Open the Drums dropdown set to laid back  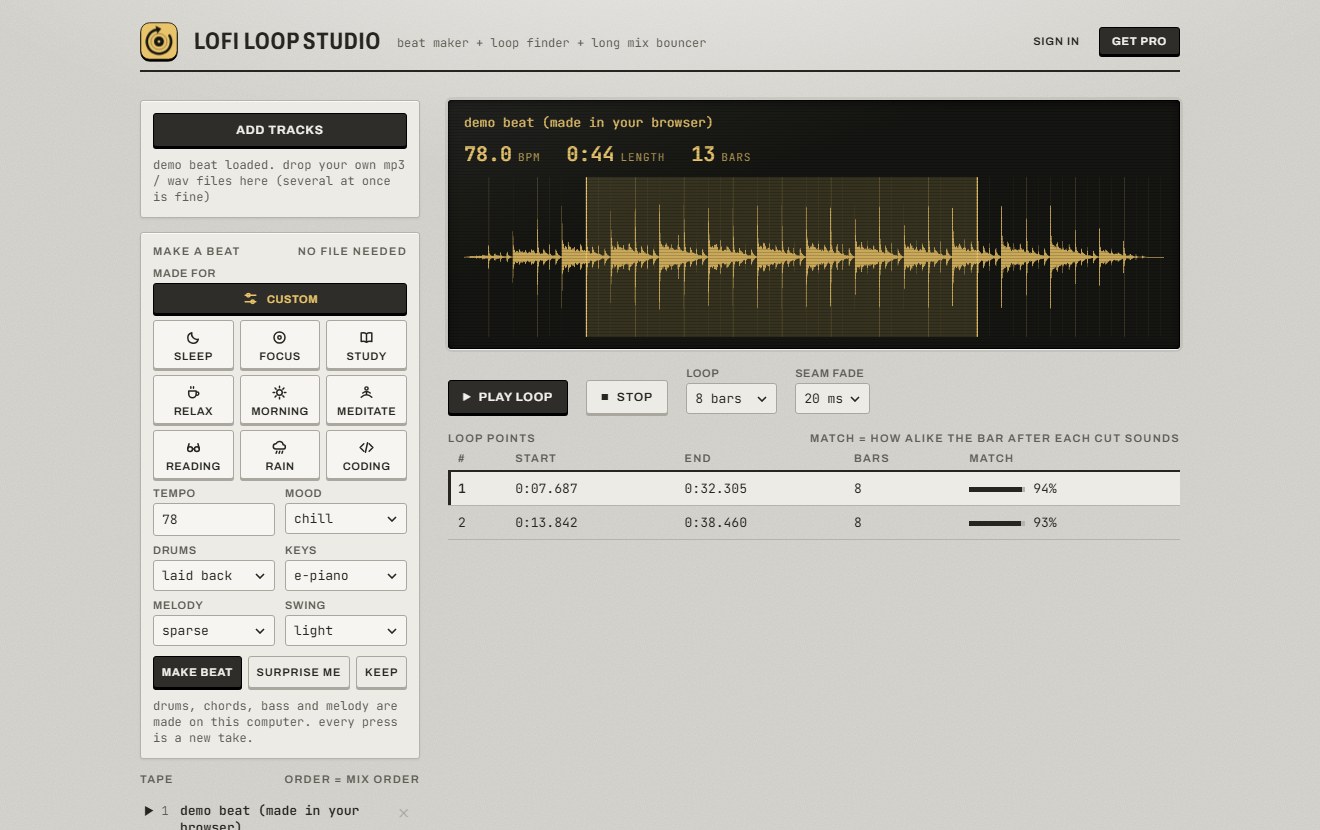click(214, 576)
